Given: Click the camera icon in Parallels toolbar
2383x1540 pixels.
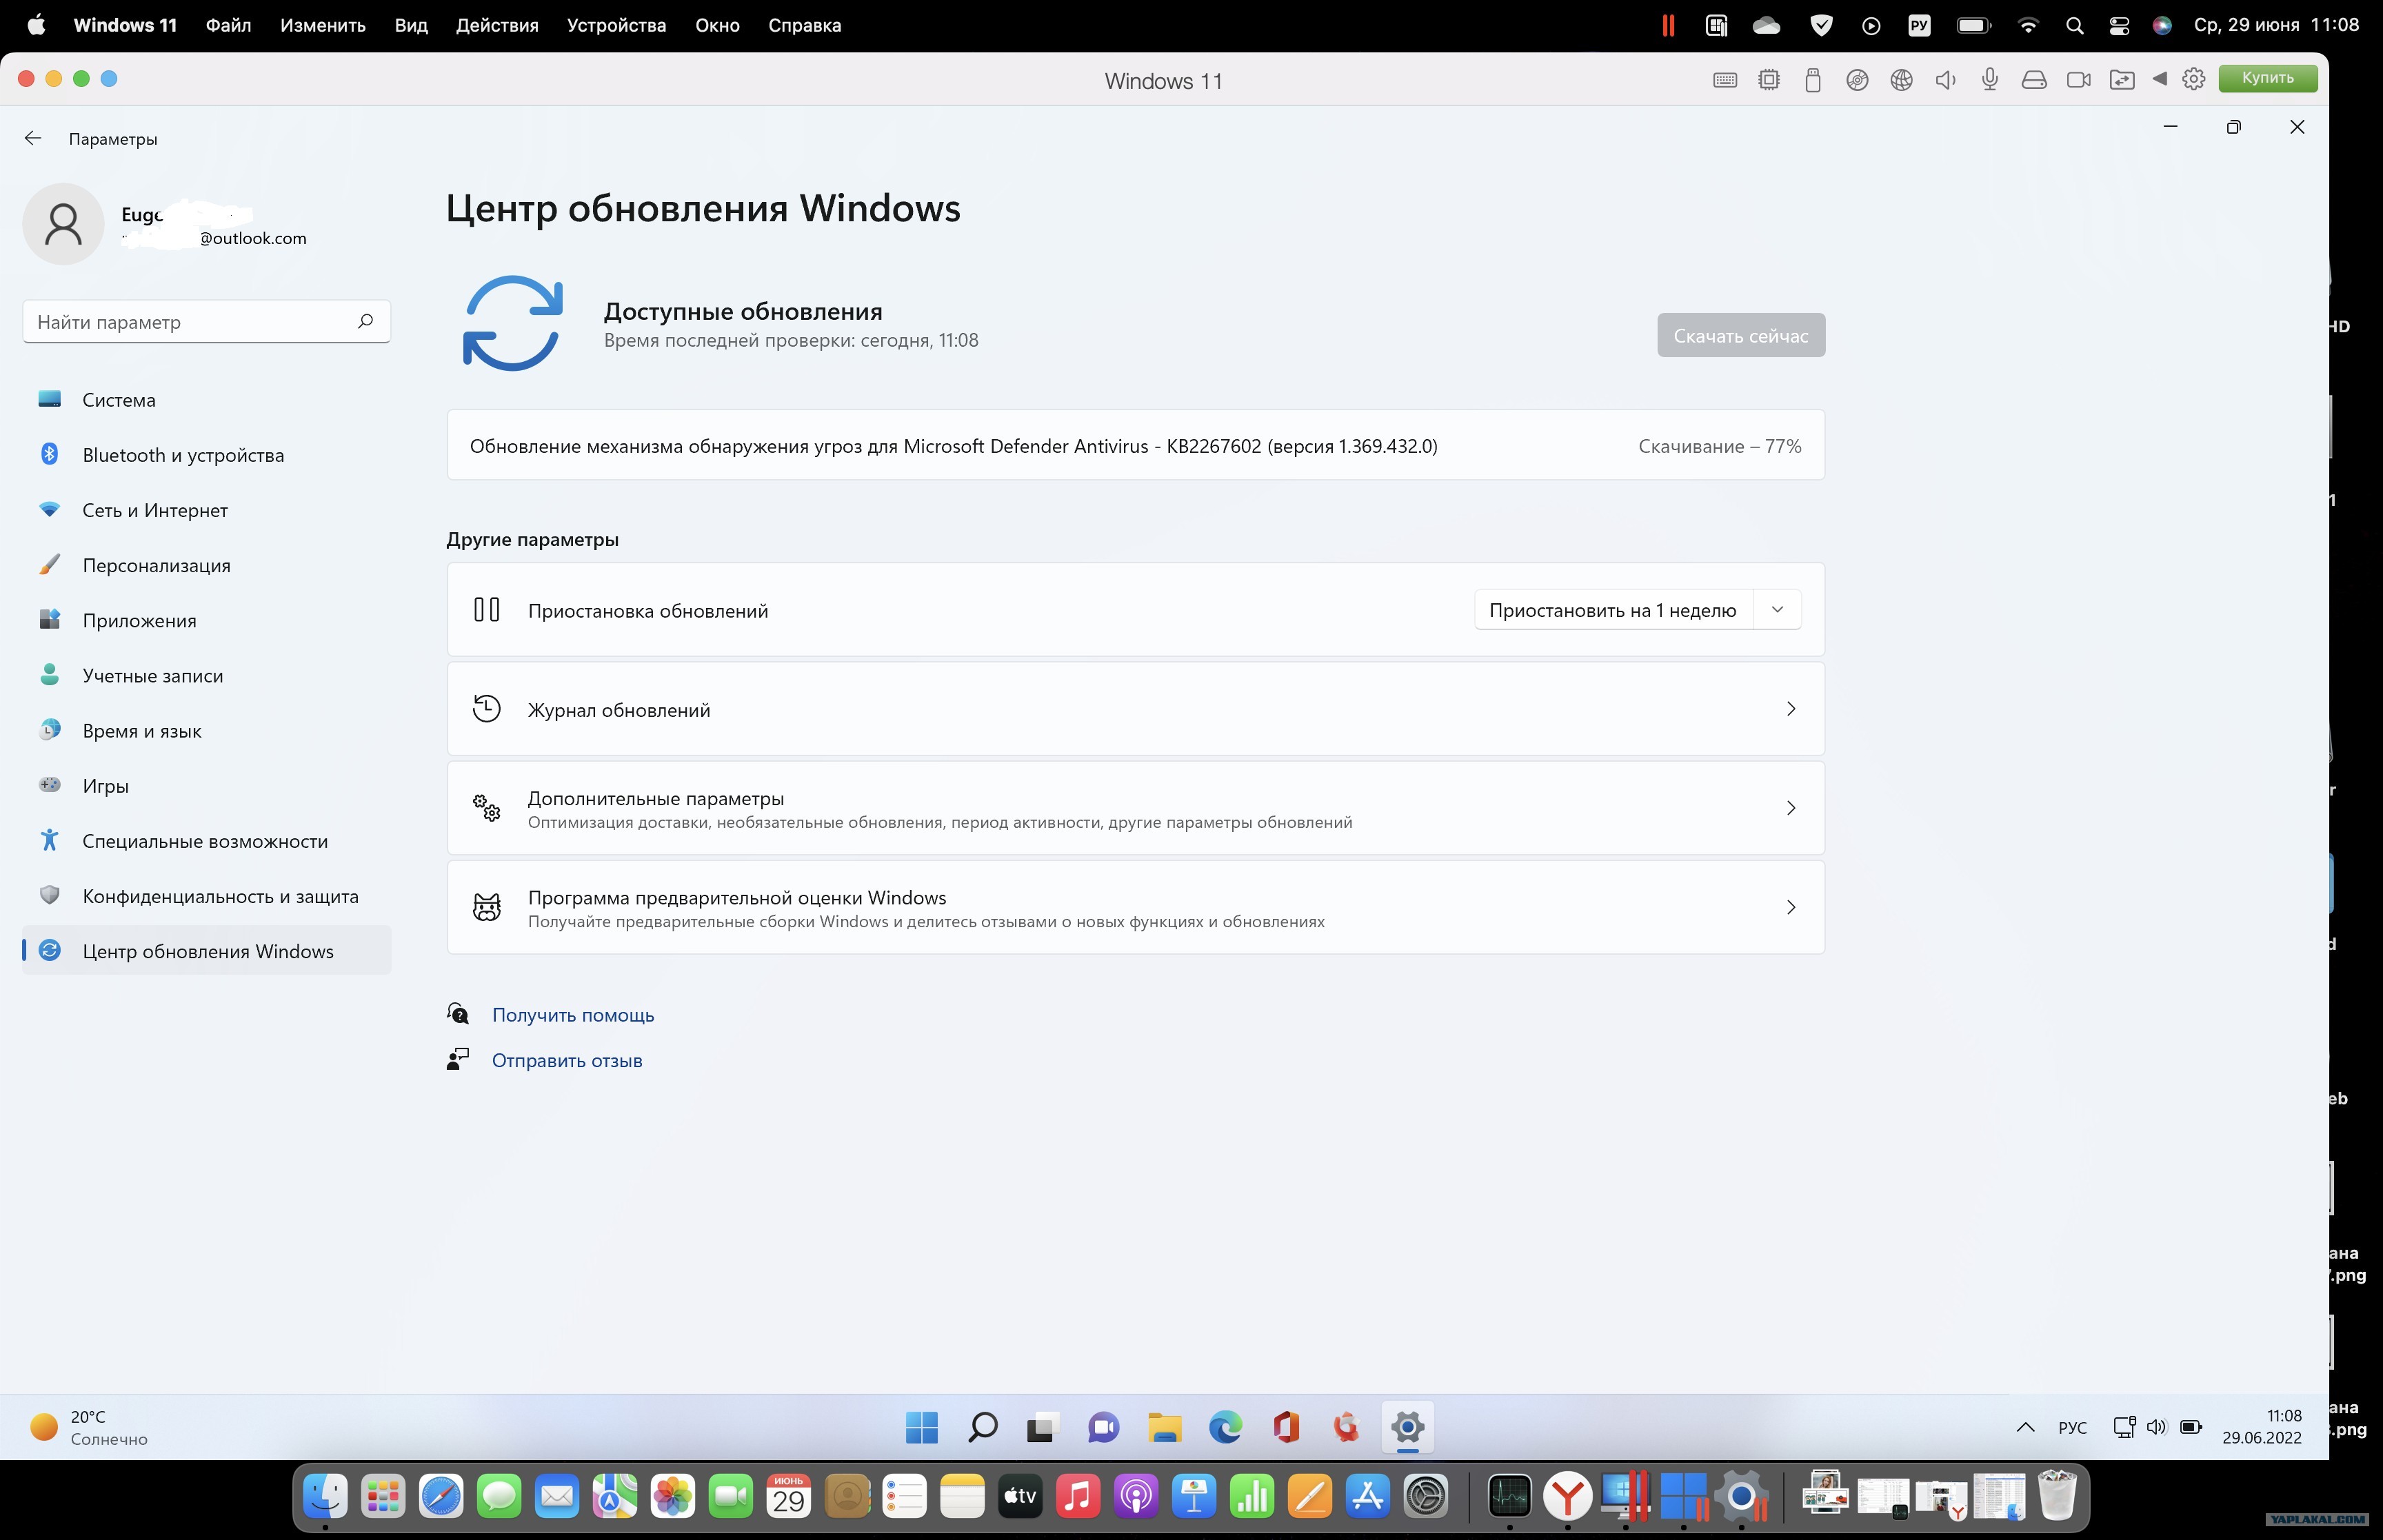Looking at the screenshot, I should [2079, 80].
